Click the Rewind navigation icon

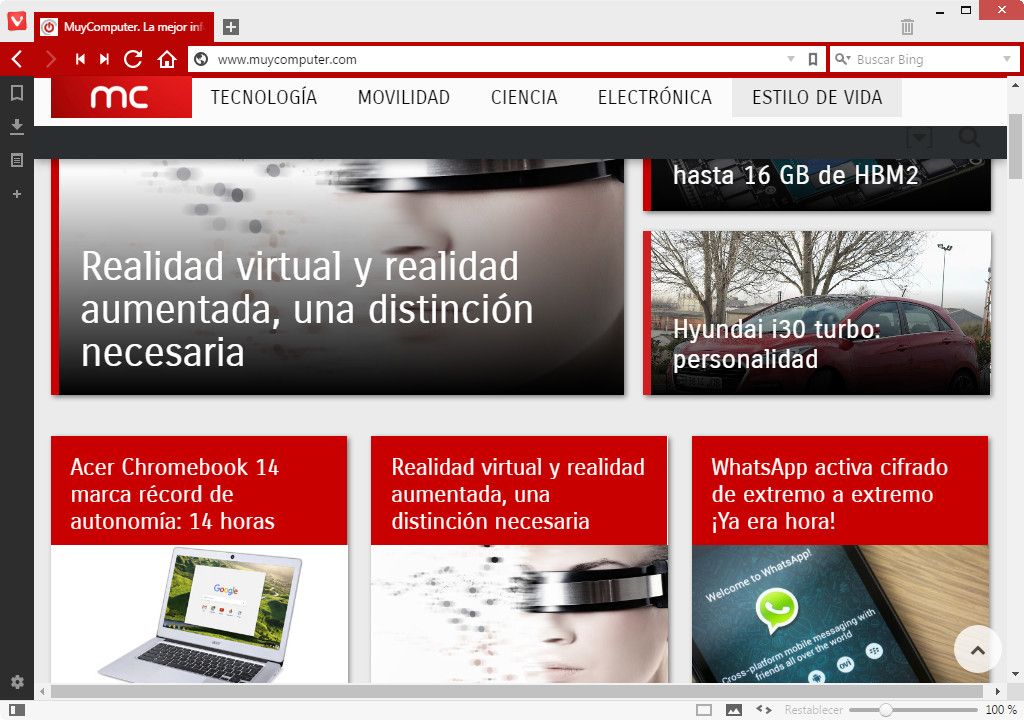tap(80, 59)
